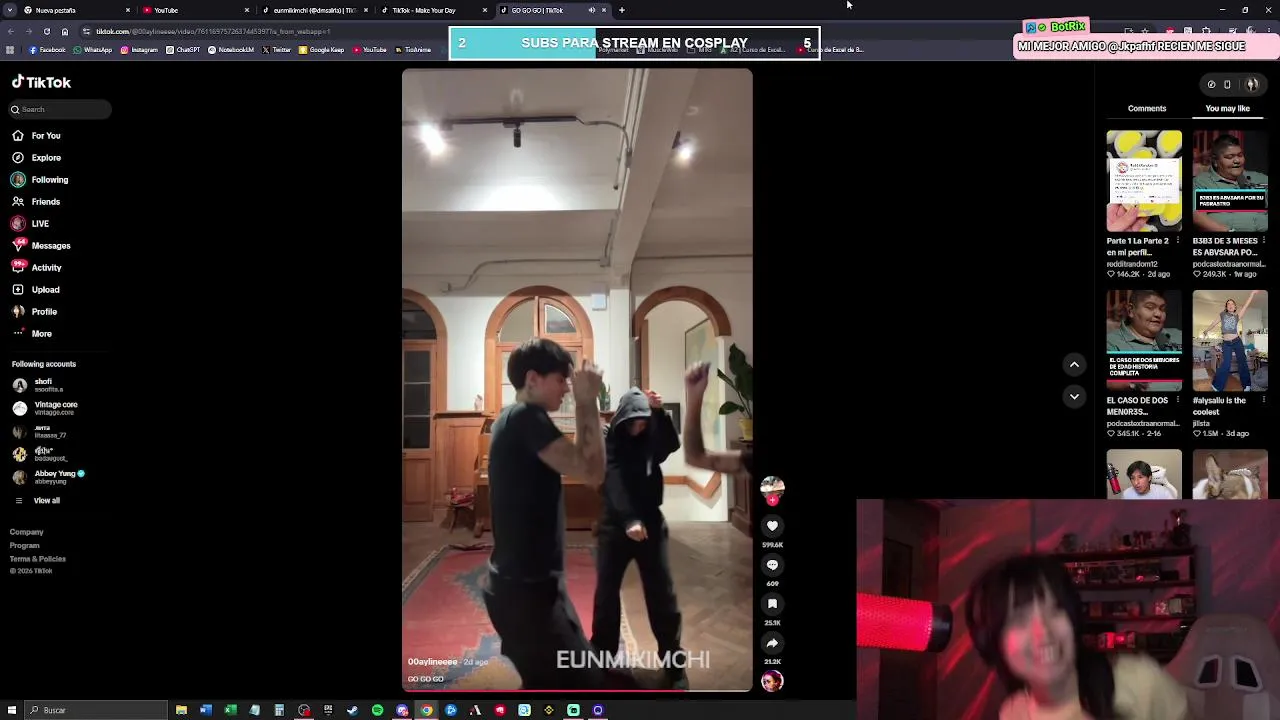1280x720 pixels.
Task: Open the WhatsApp bookmark
Action: click(x=93, y=50)
